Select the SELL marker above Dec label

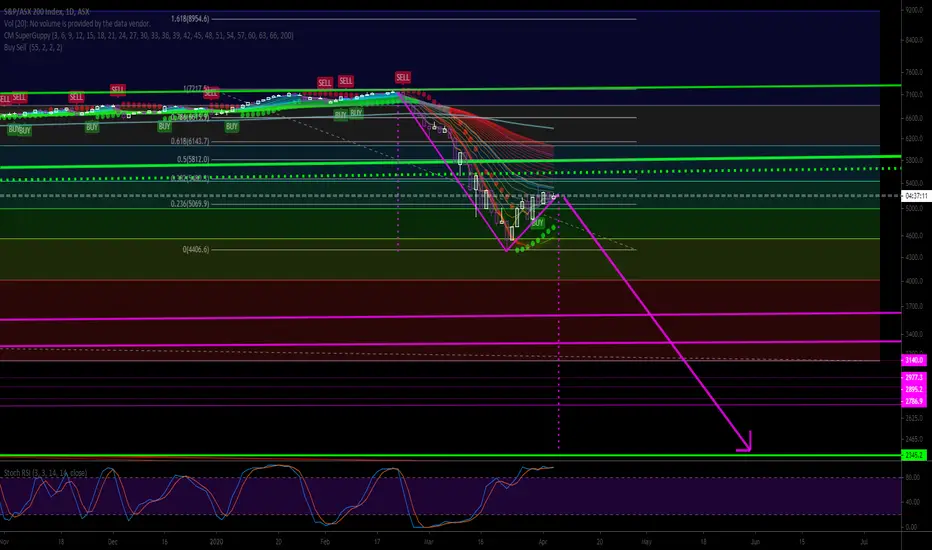click(x=118, y=90)
